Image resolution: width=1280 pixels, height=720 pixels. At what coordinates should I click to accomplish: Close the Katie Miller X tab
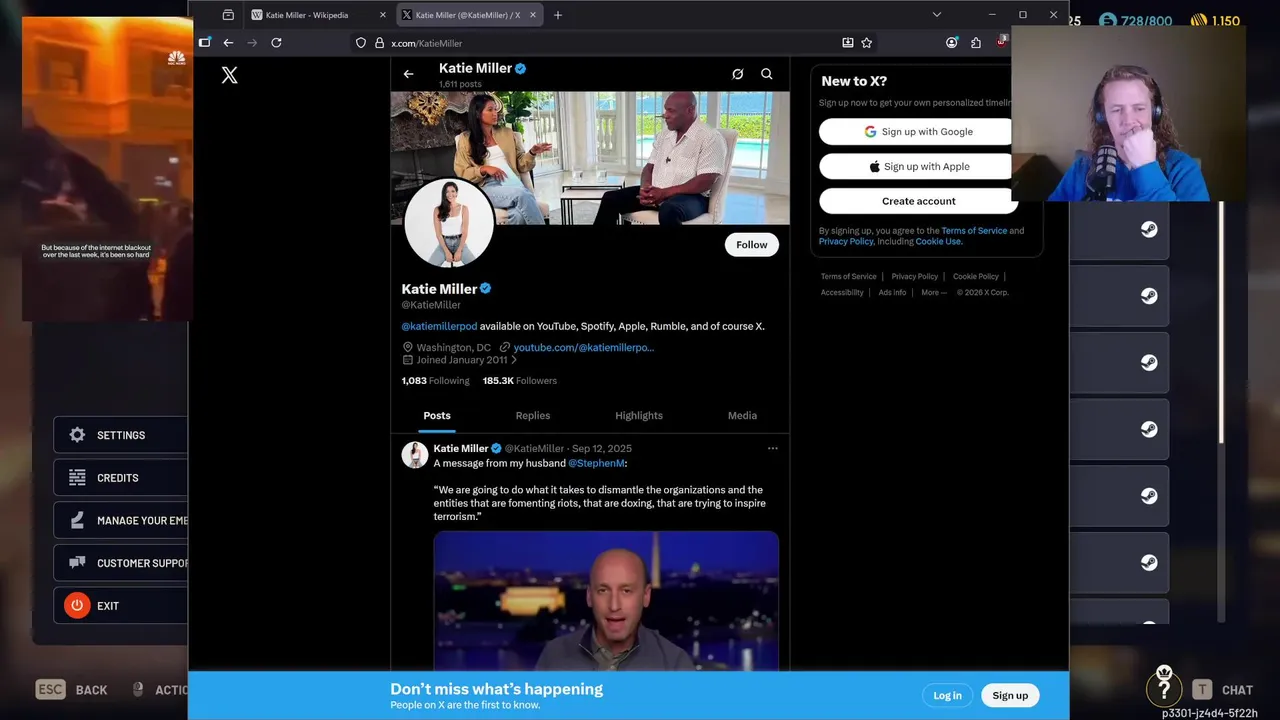point(533,15)
